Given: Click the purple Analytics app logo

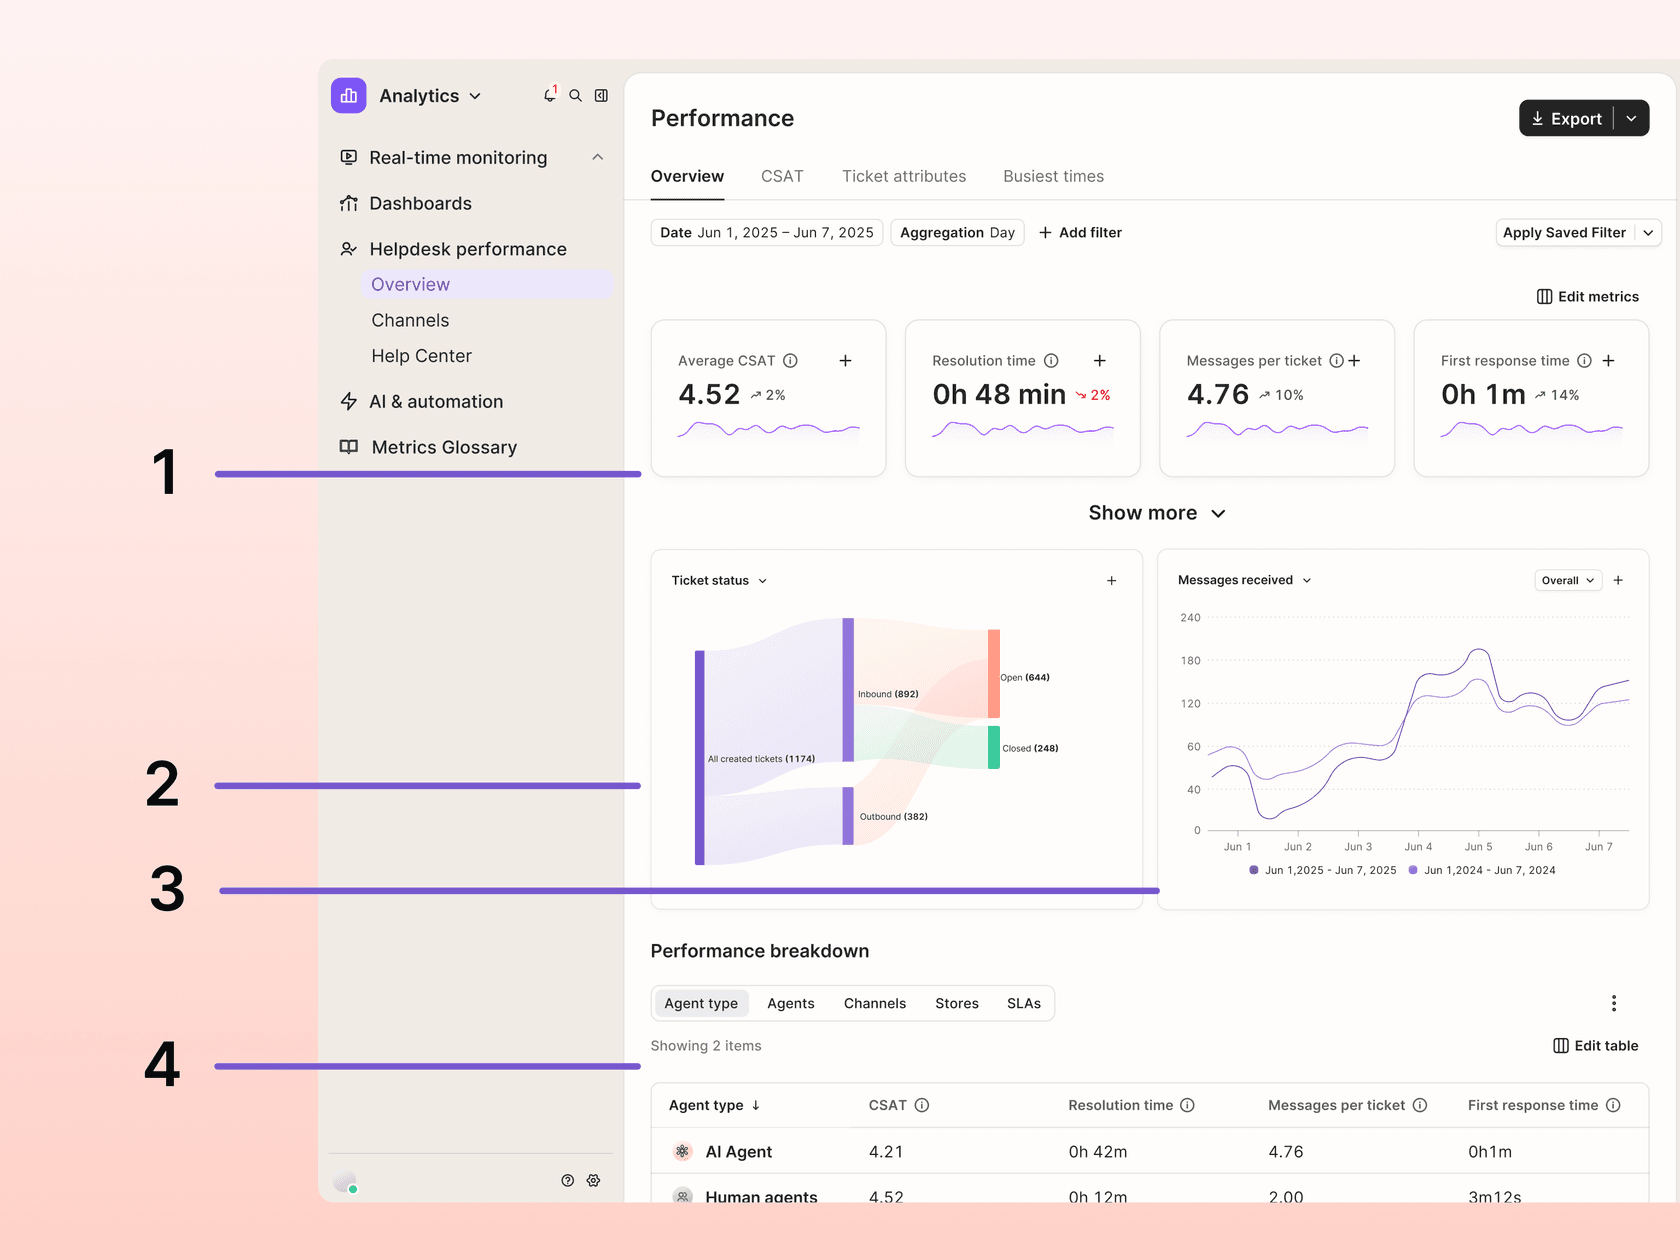Looking at the screenshot, I should click(x=349, y=96).
